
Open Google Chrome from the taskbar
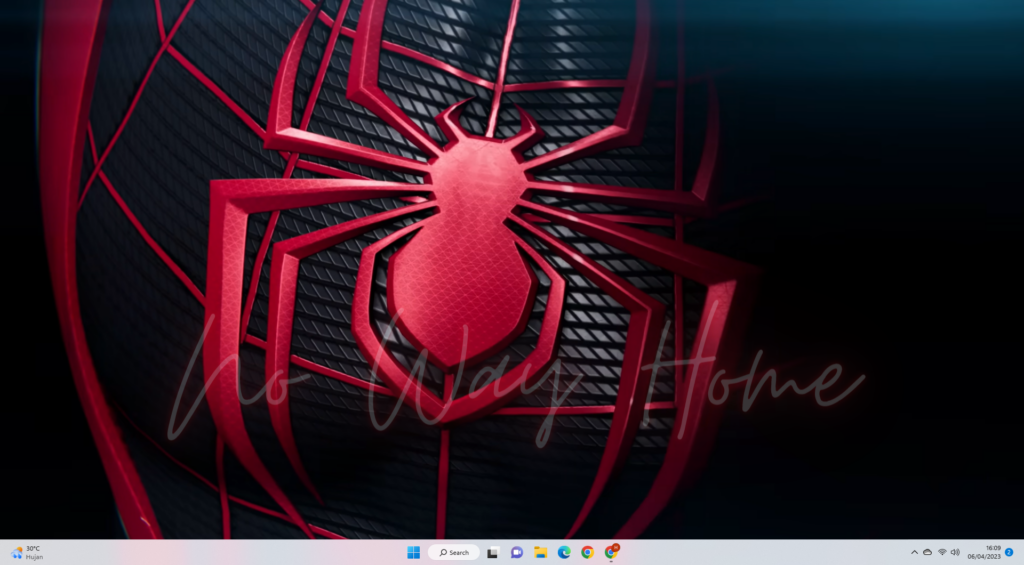tap(587, 553)
